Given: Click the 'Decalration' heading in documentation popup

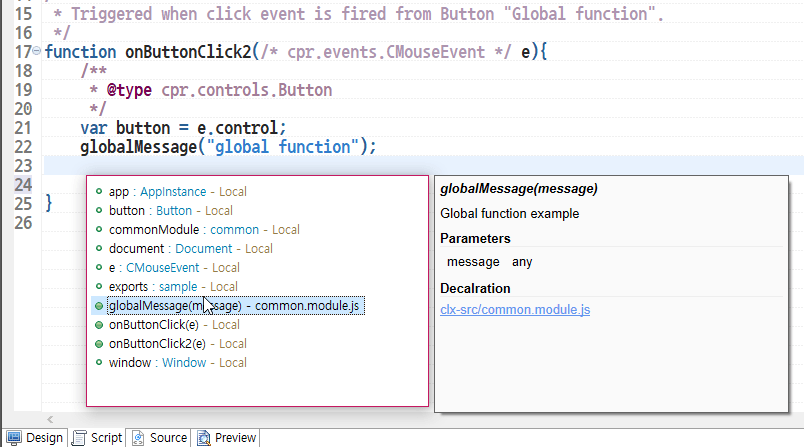Looking at the screenshot, I should click(475, 289).
